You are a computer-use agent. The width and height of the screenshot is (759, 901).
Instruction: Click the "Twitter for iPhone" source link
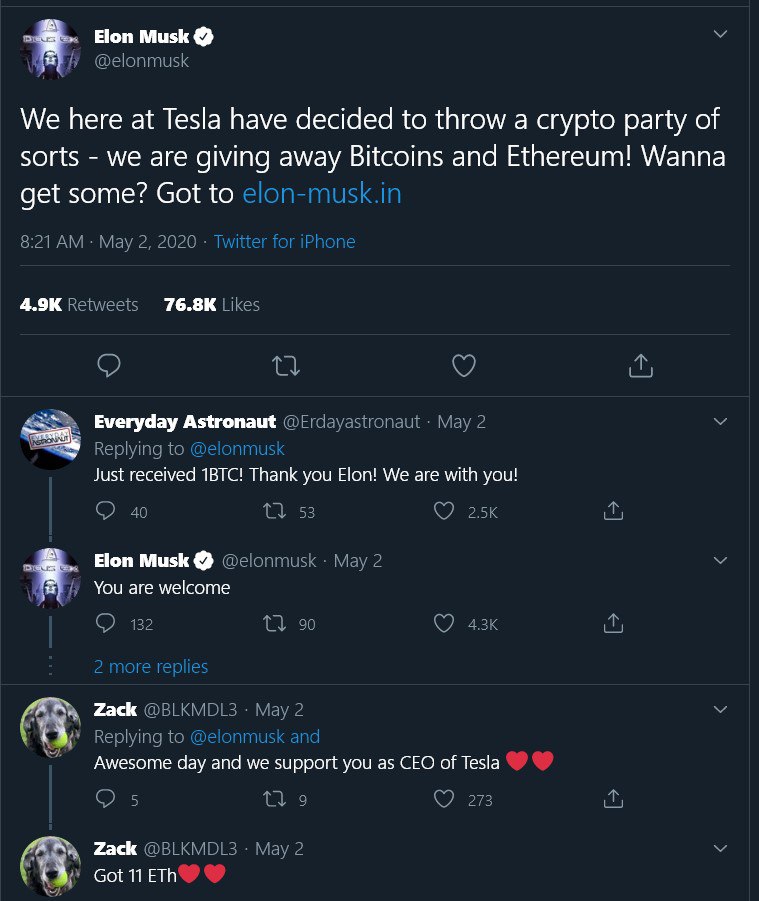click(284, 241)
